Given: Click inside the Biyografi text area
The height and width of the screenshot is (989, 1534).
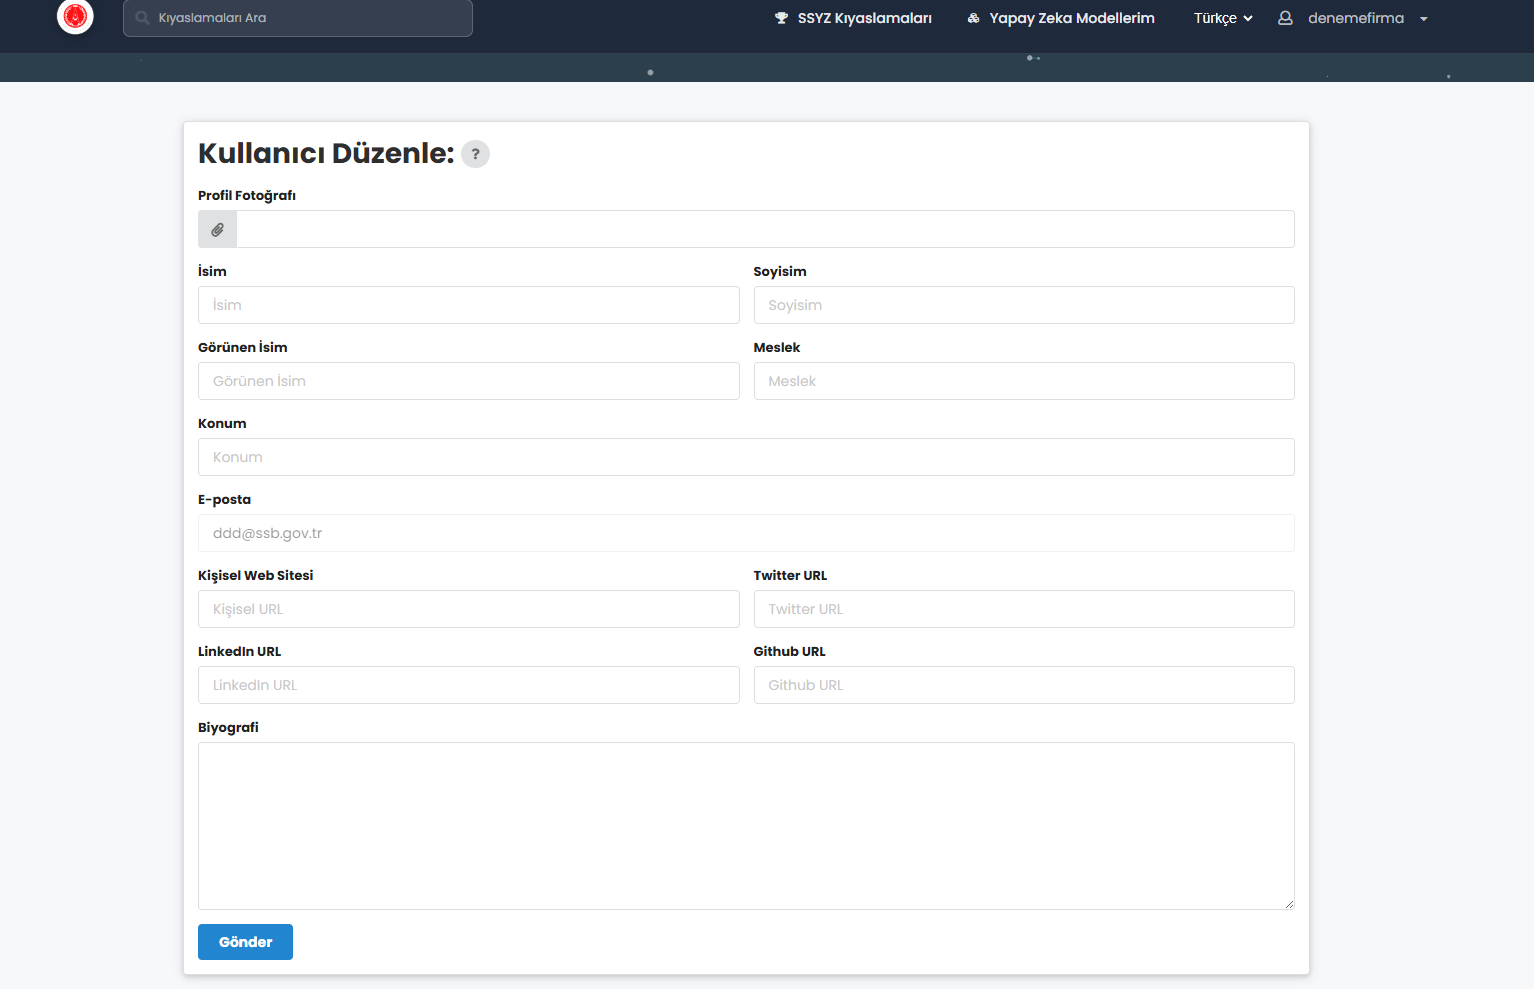Looking at the screenshot, I should point(745,825).
